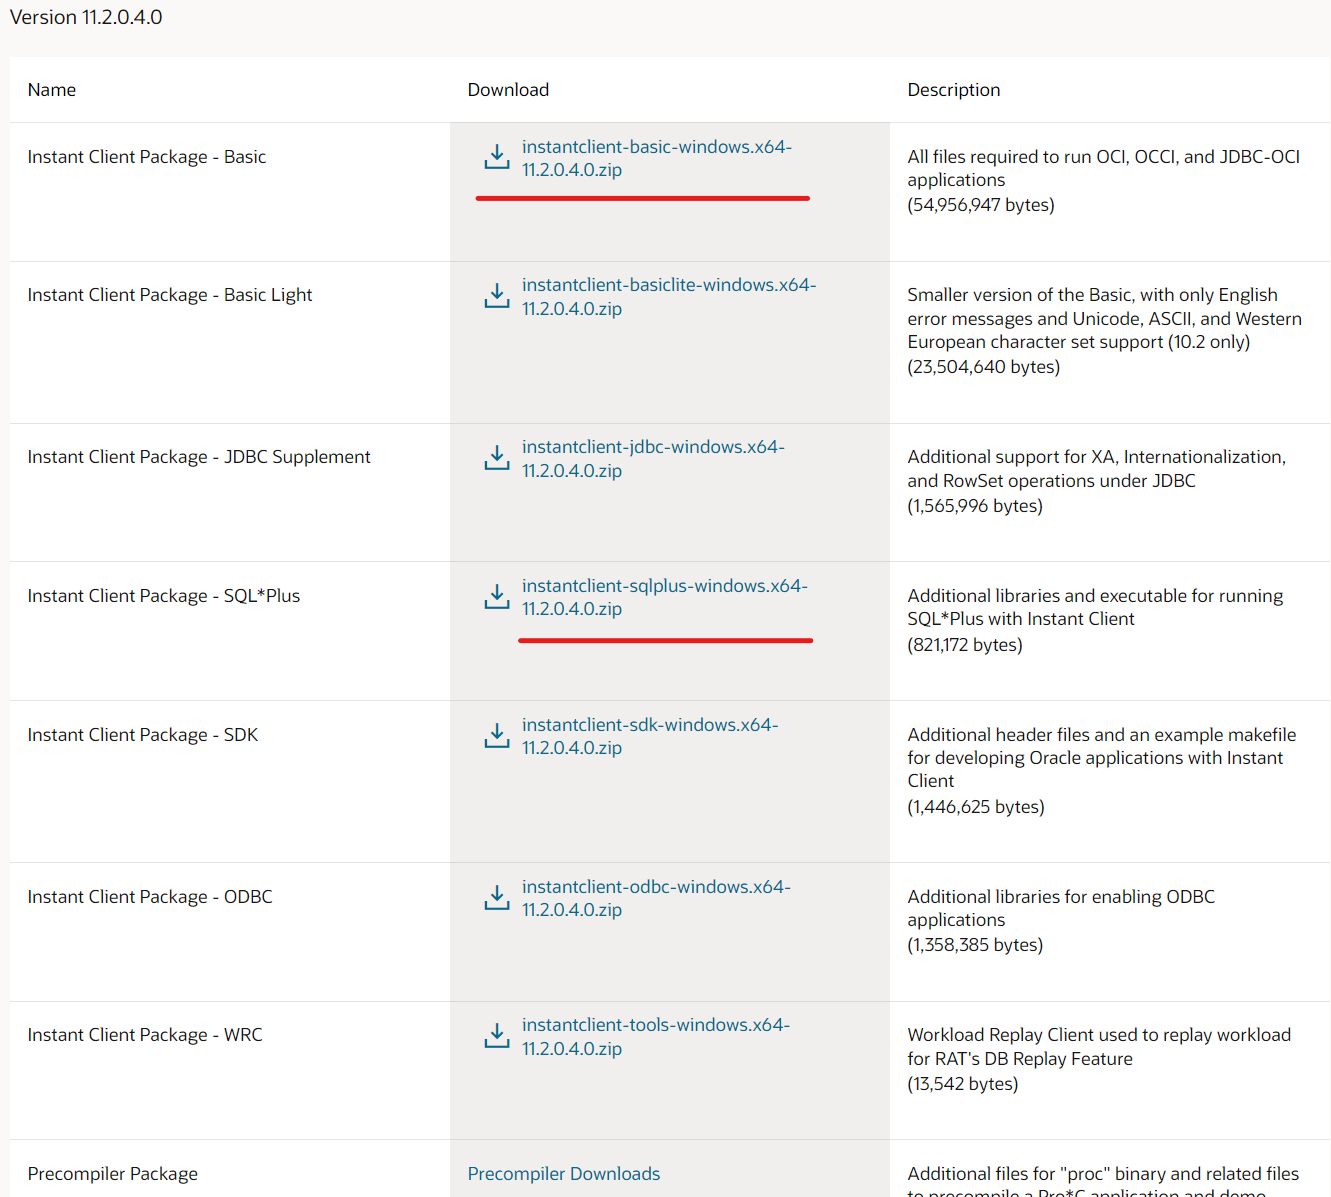1331x1197 pixels.
Task: Open the Precompiler Downloads link
Action: coord(564,1174)
